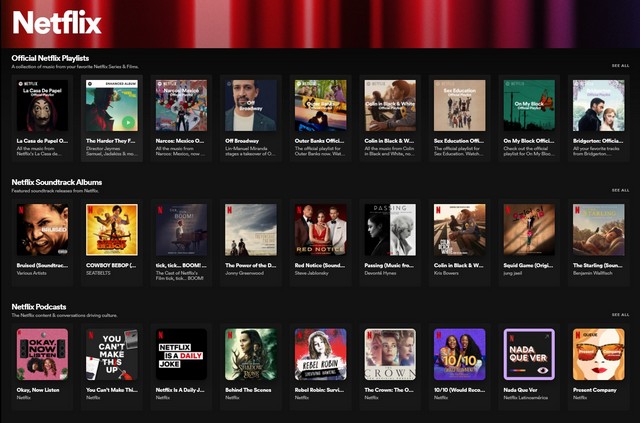Click the 'Kris Bowers' artist name
Screen dimensions: 640x423
point(447,273)
